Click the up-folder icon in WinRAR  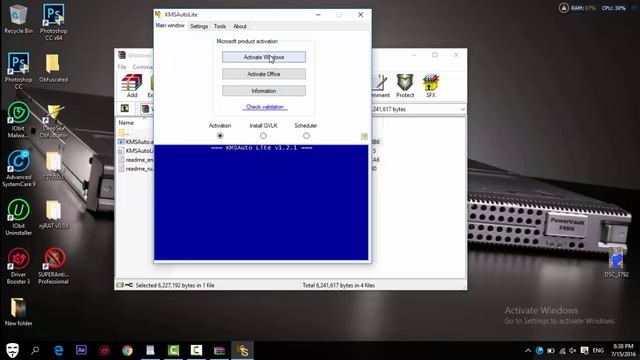pyautogui.click(x=125, y=109)
